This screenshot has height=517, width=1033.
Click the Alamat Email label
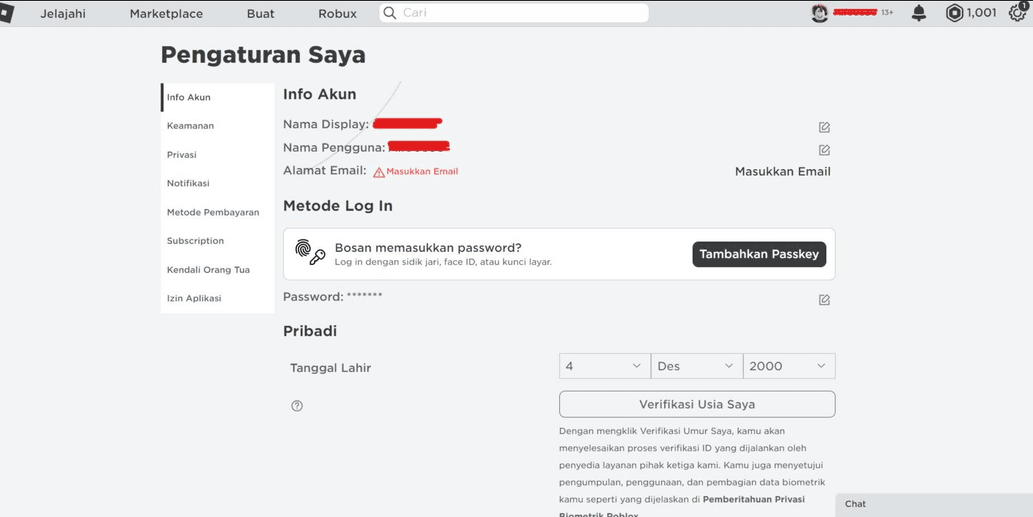[x=325, y=171]
